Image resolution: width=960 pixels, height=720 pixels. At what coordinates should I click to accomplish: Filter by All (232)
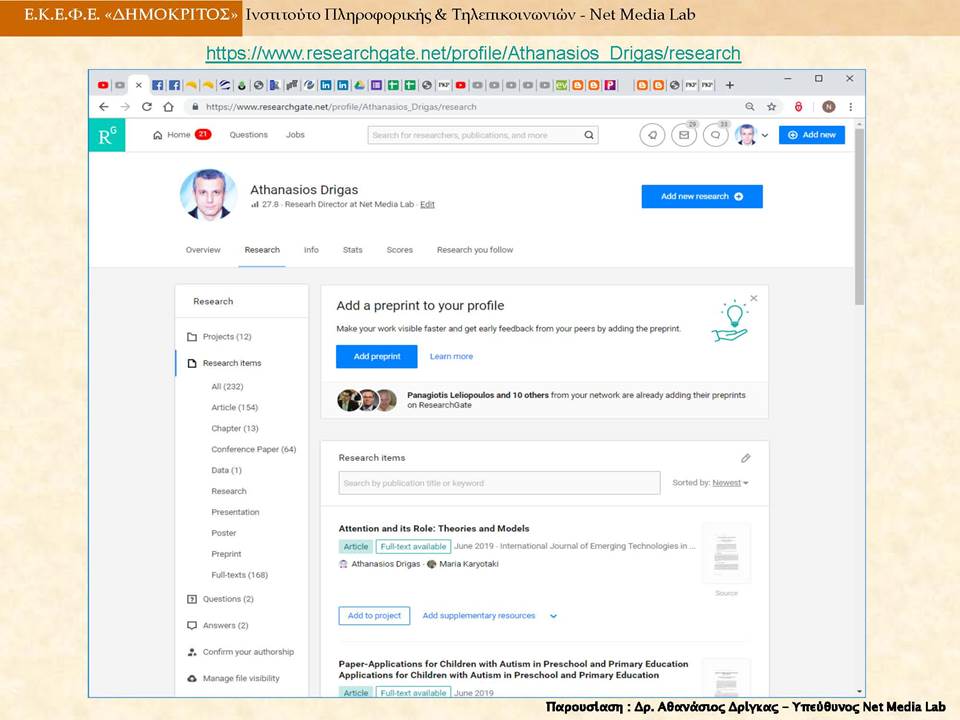click(x=227, y=387)
